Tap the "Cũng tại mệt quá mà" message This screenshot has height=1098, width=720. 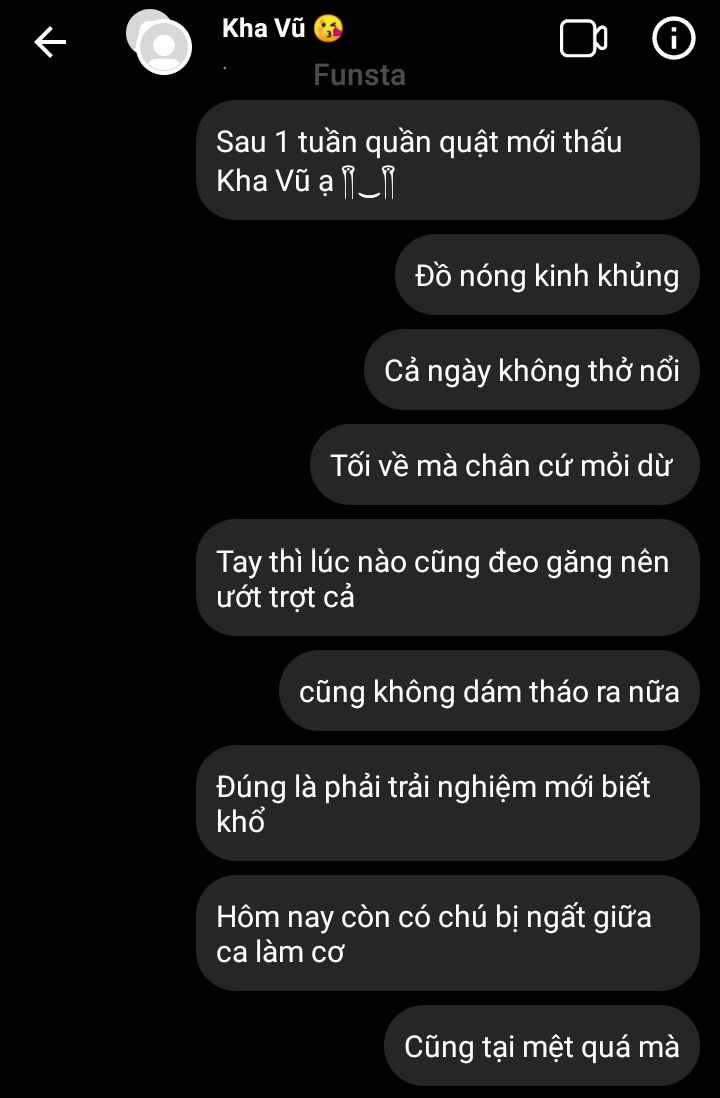(541, 1046)
